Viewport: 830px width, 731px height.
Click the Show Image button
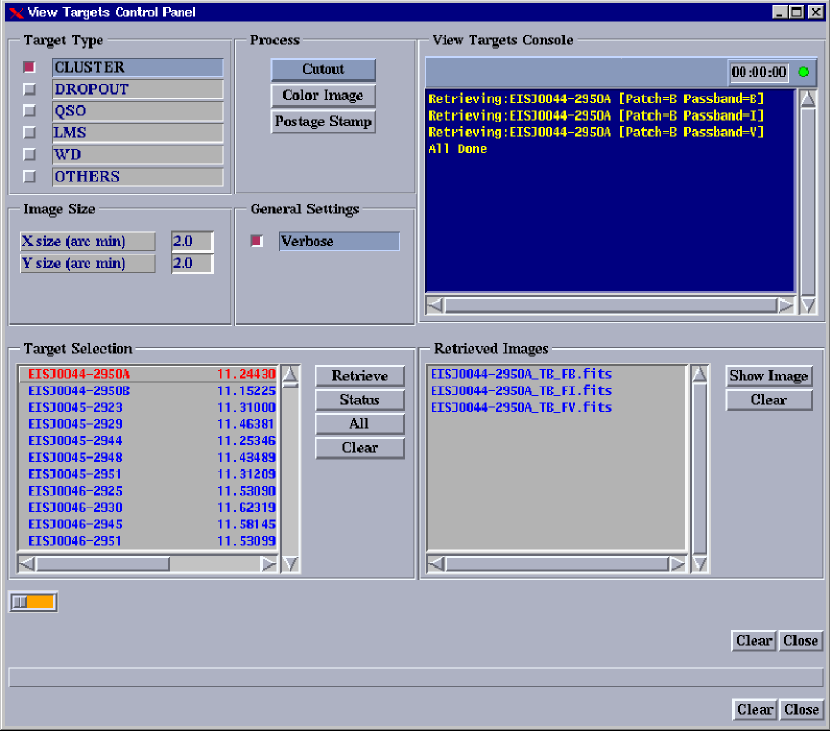tap(768, 376)
